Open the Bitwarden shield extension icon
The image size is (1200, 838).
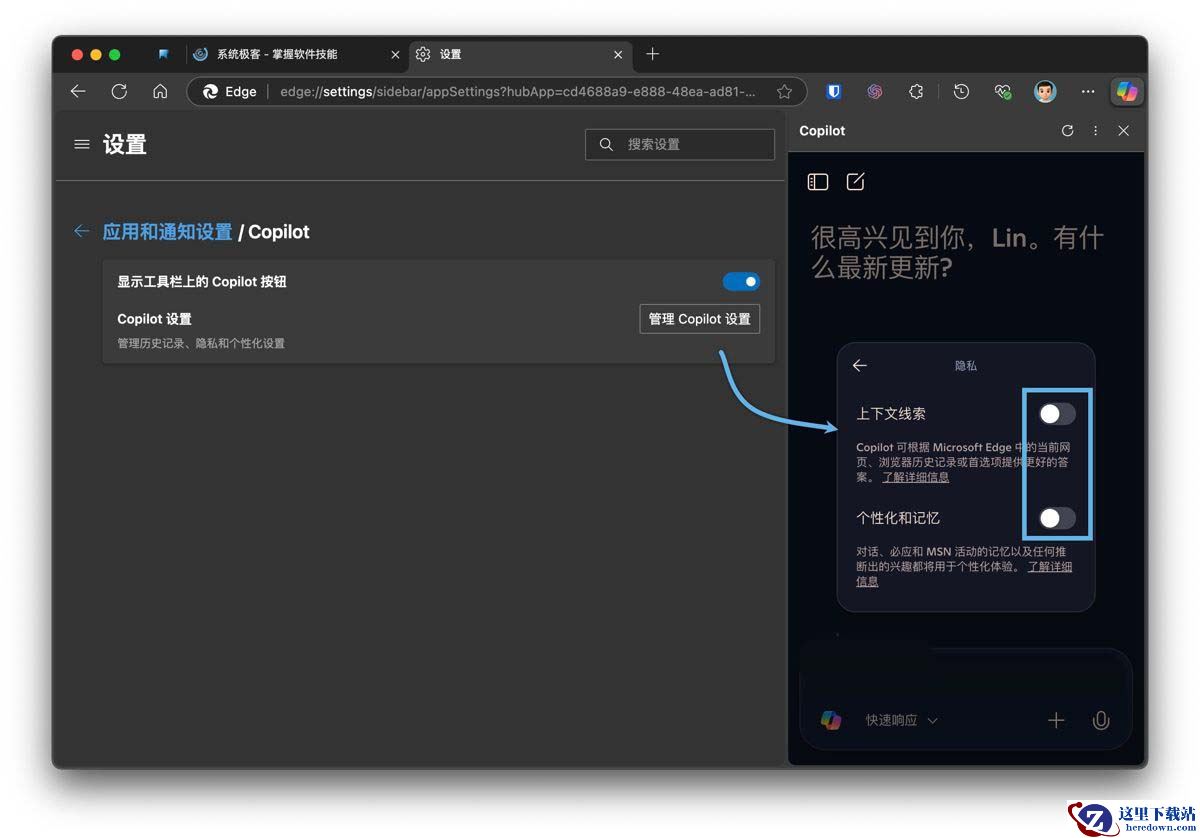click(x=833, y=91)
